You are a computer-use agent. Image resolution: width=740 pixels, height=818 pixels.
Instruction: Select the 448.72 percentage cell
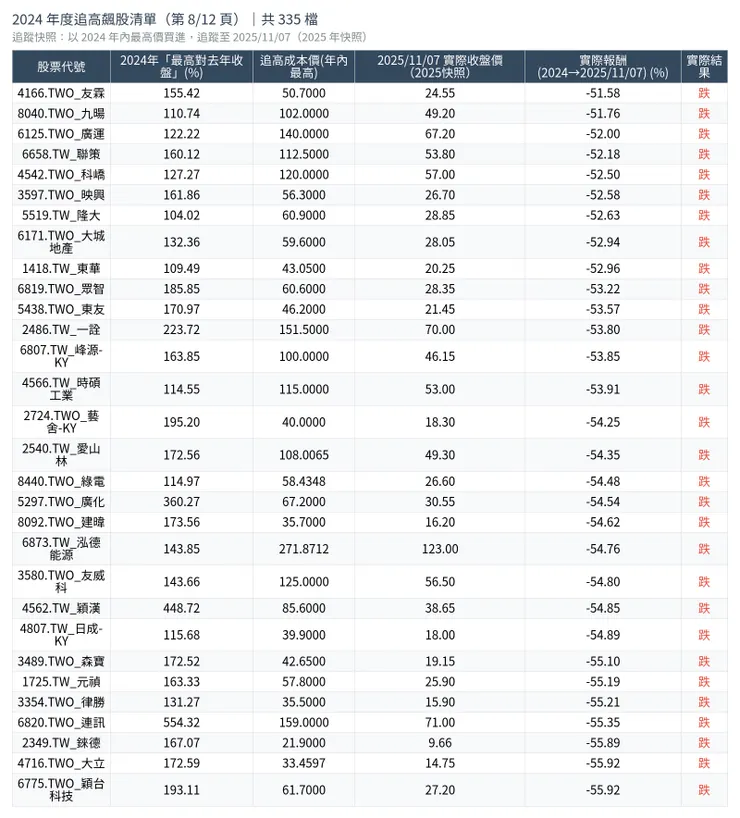click(x=181, y=608)
